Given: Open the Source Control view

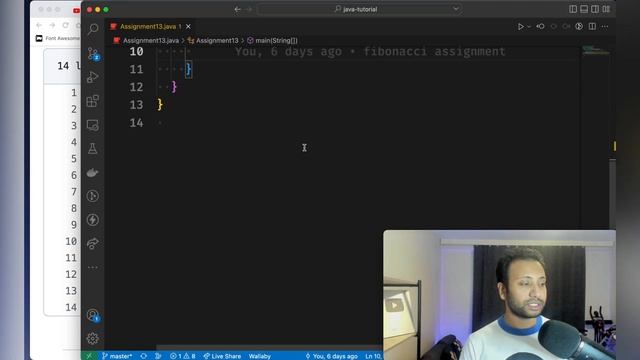Looking at the screenshot, I should (93, 54).
